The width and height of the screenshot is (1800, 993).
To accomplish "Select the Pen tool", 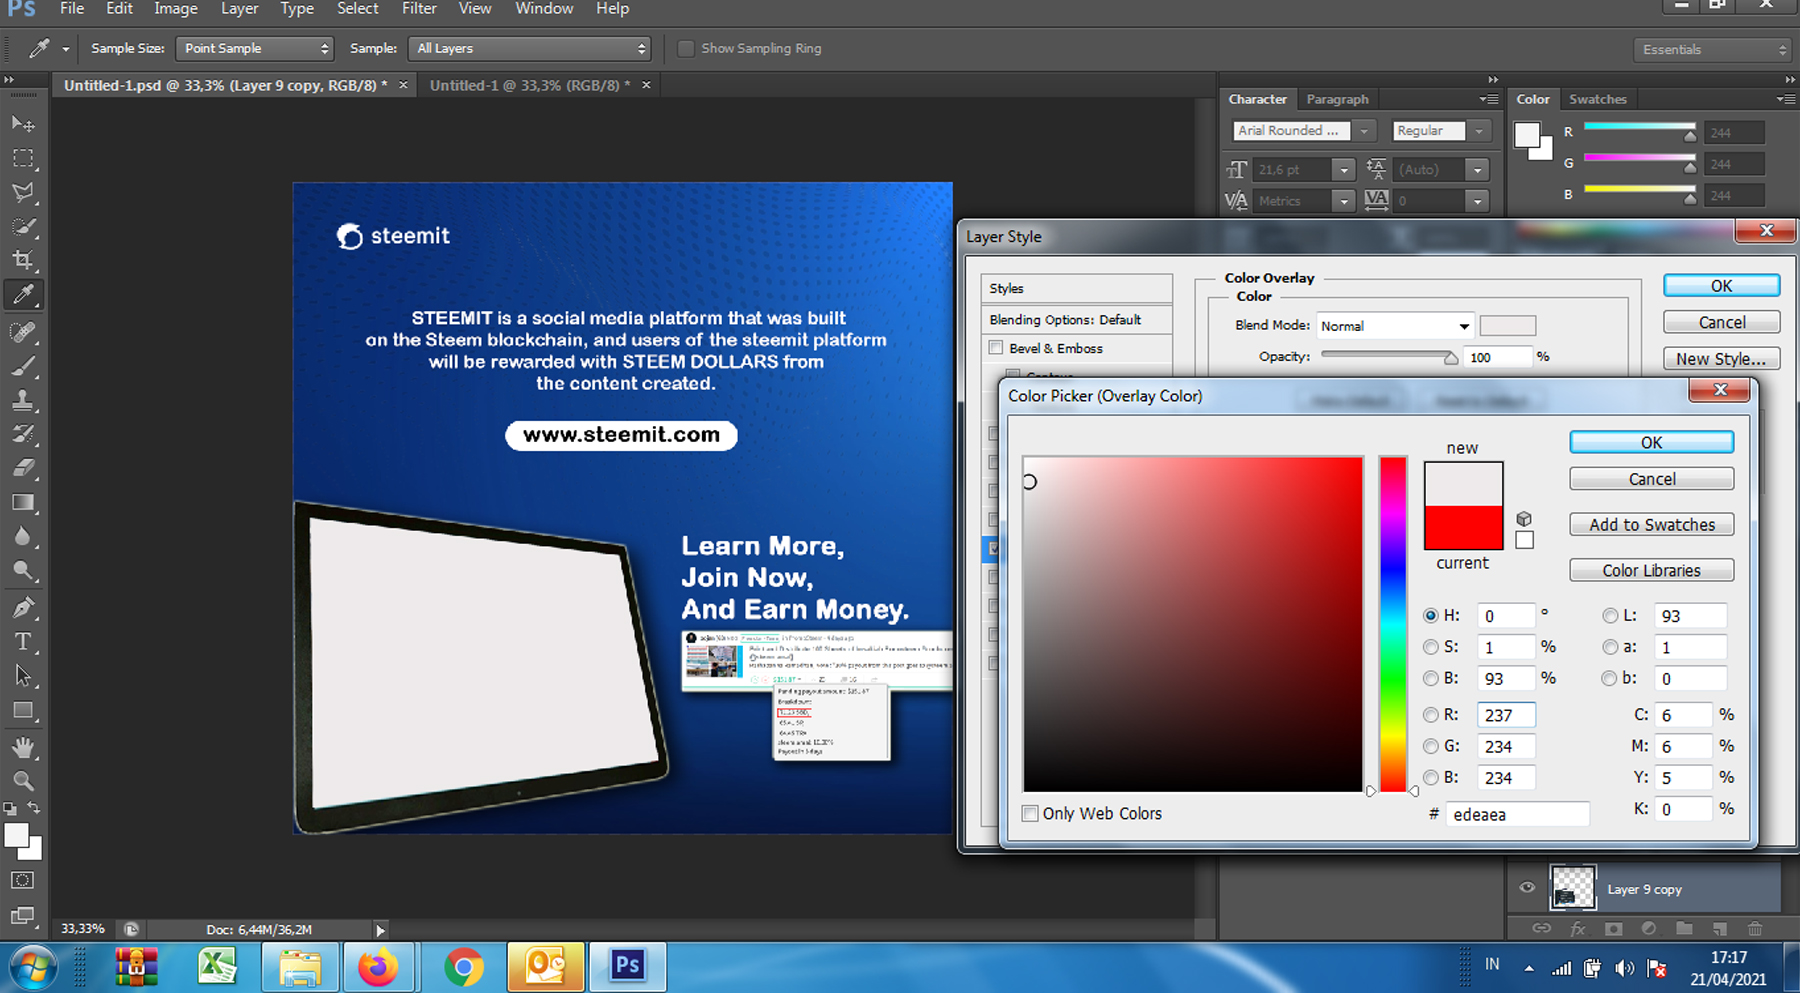I will pyautogui.click(x=23, y=607).
